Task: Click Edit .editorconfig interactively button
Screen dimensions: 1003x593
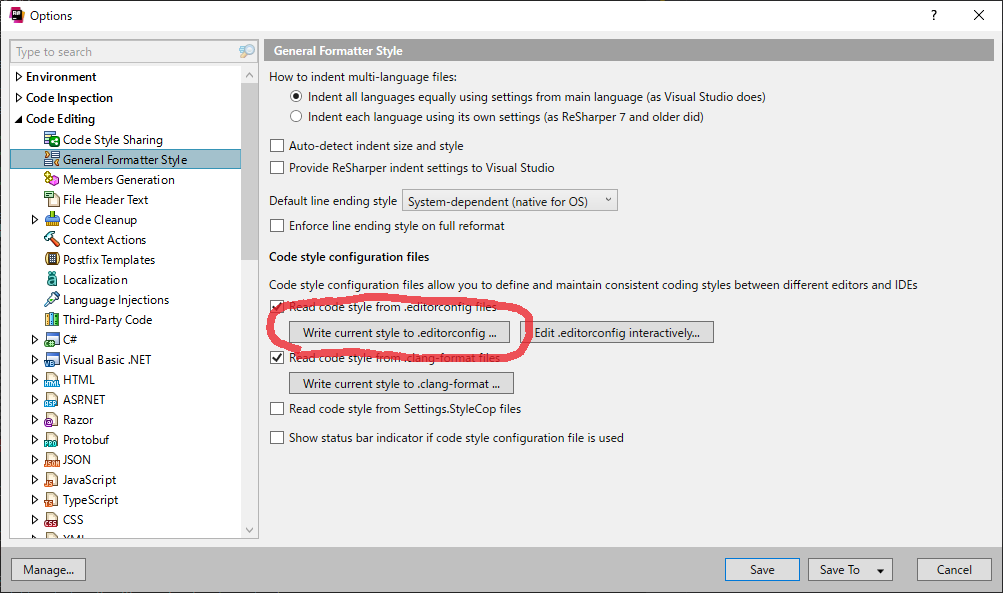Action: point(619,333)
